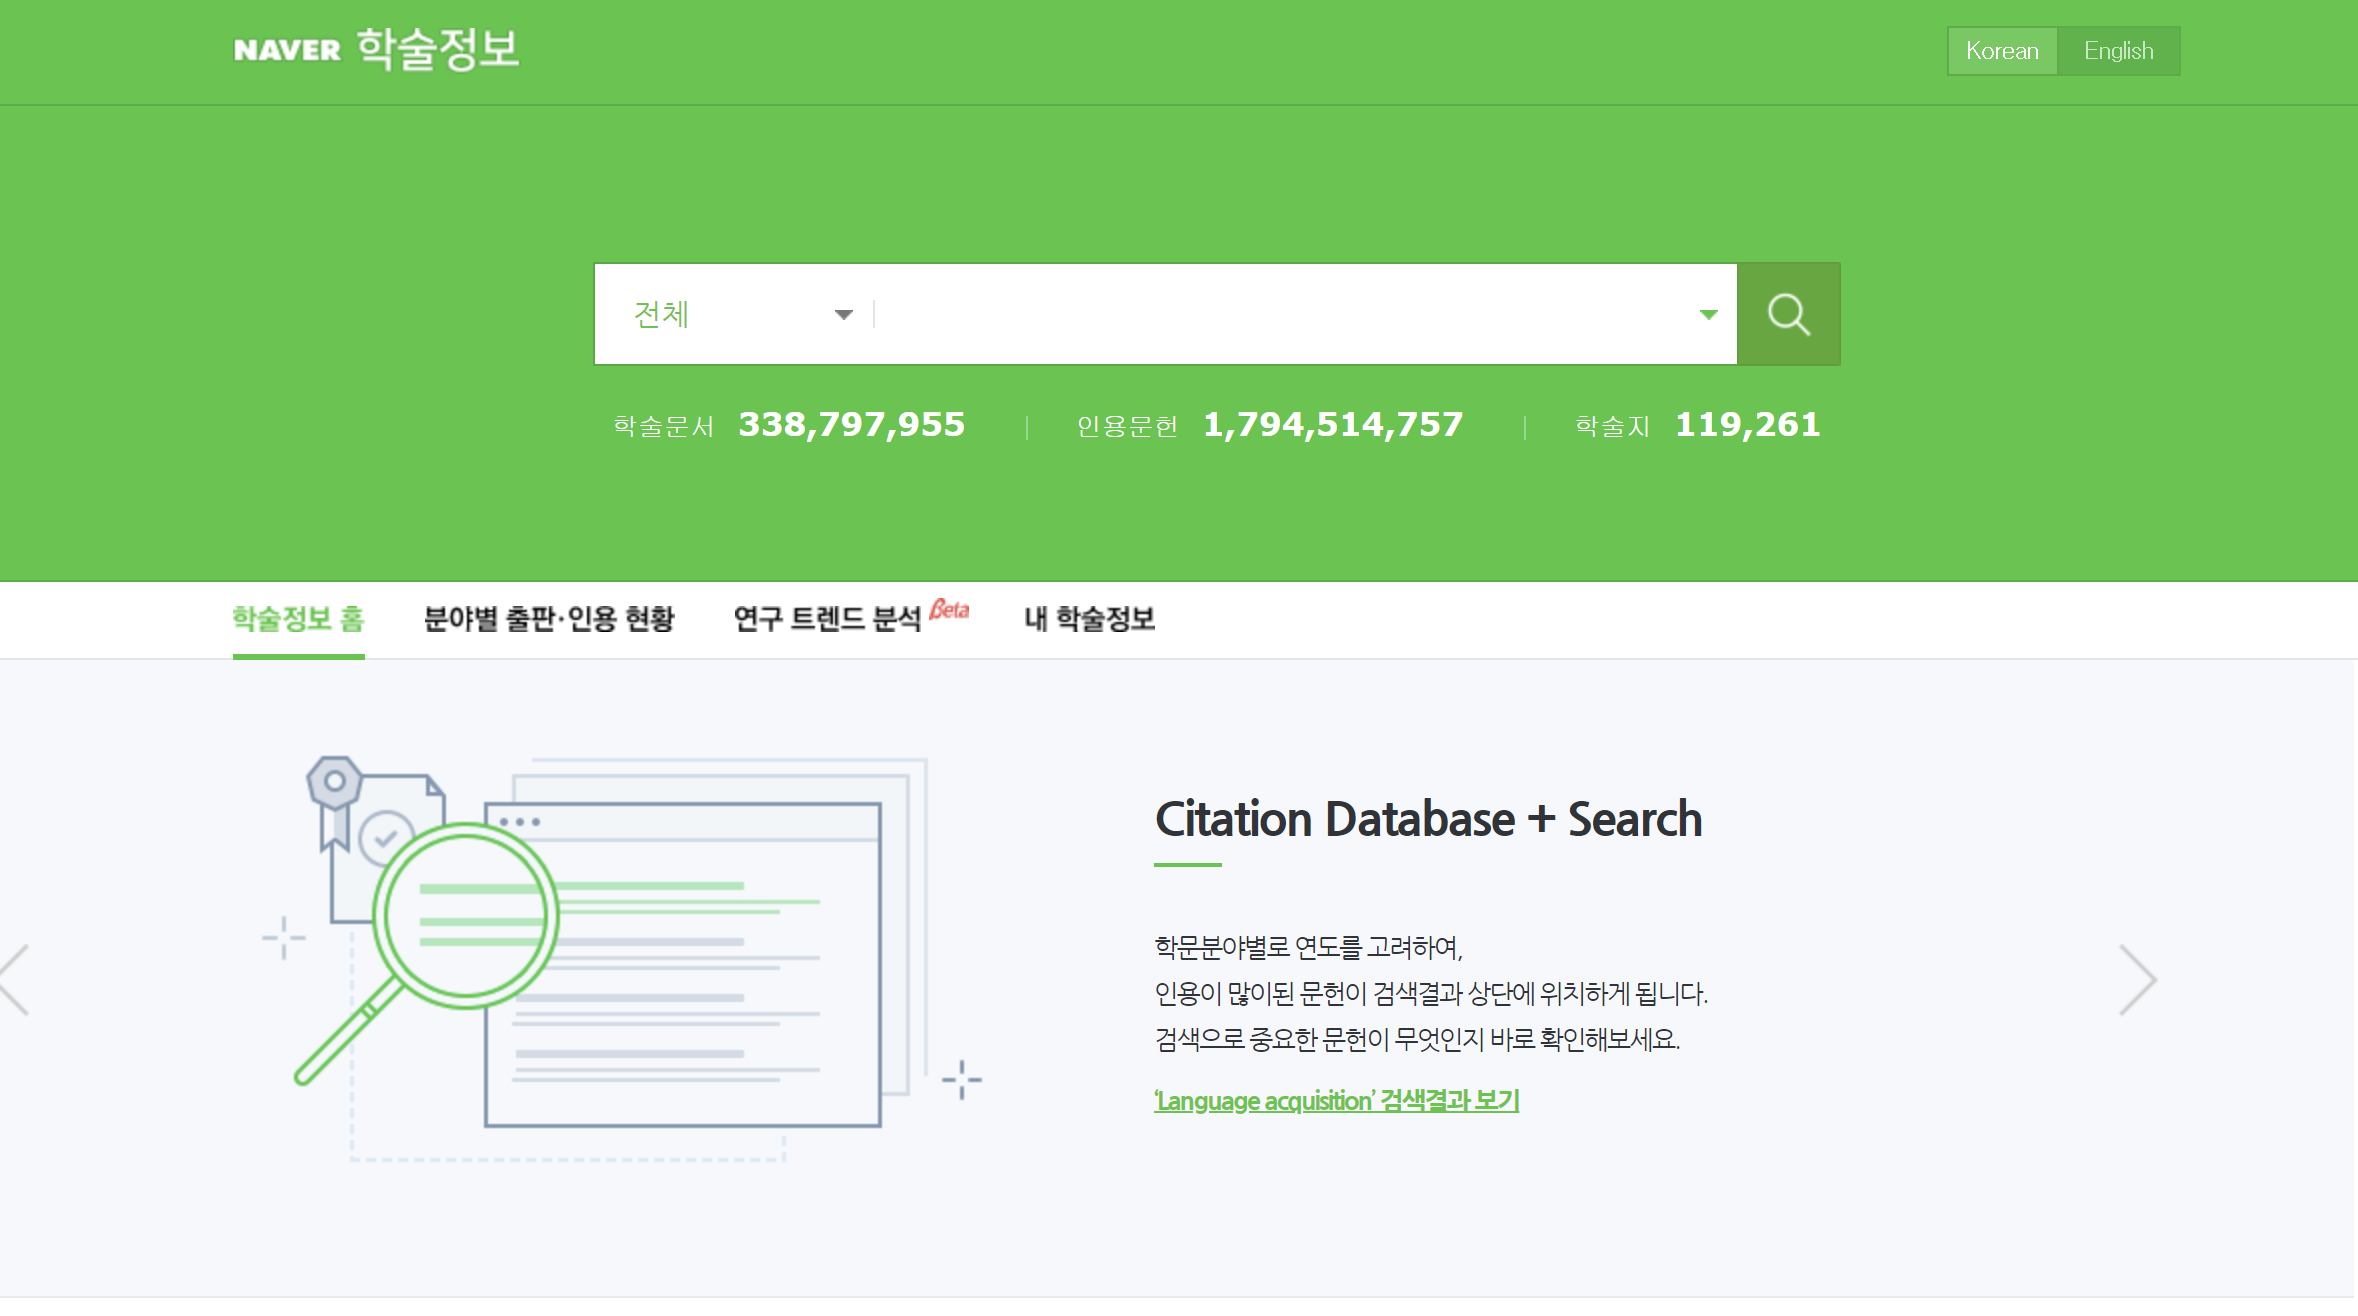Switch language to English
The height and width of the screenshot is (1316, 2358).
click(2118, 51)
